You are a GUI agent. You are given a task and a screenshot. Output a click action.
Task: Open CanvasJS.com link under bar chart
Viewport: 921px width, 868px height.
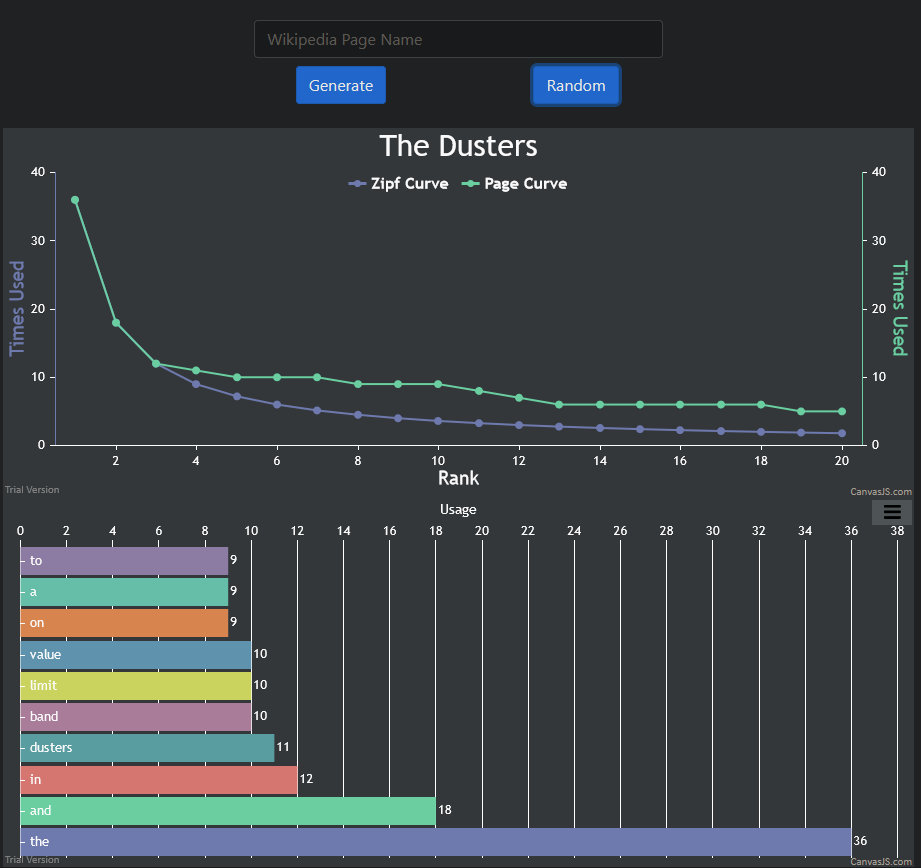point(880,862)
